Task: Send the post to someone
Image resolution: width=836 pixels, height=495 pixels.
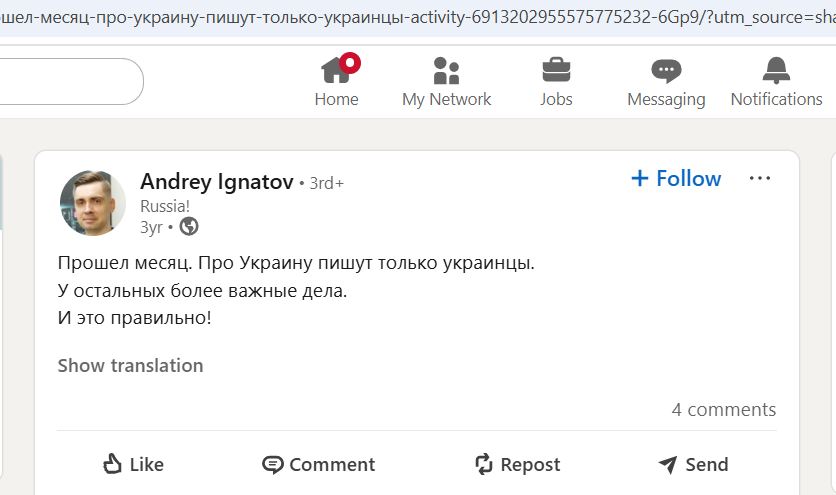Action: pyautogui.click(x=693, y=464)
